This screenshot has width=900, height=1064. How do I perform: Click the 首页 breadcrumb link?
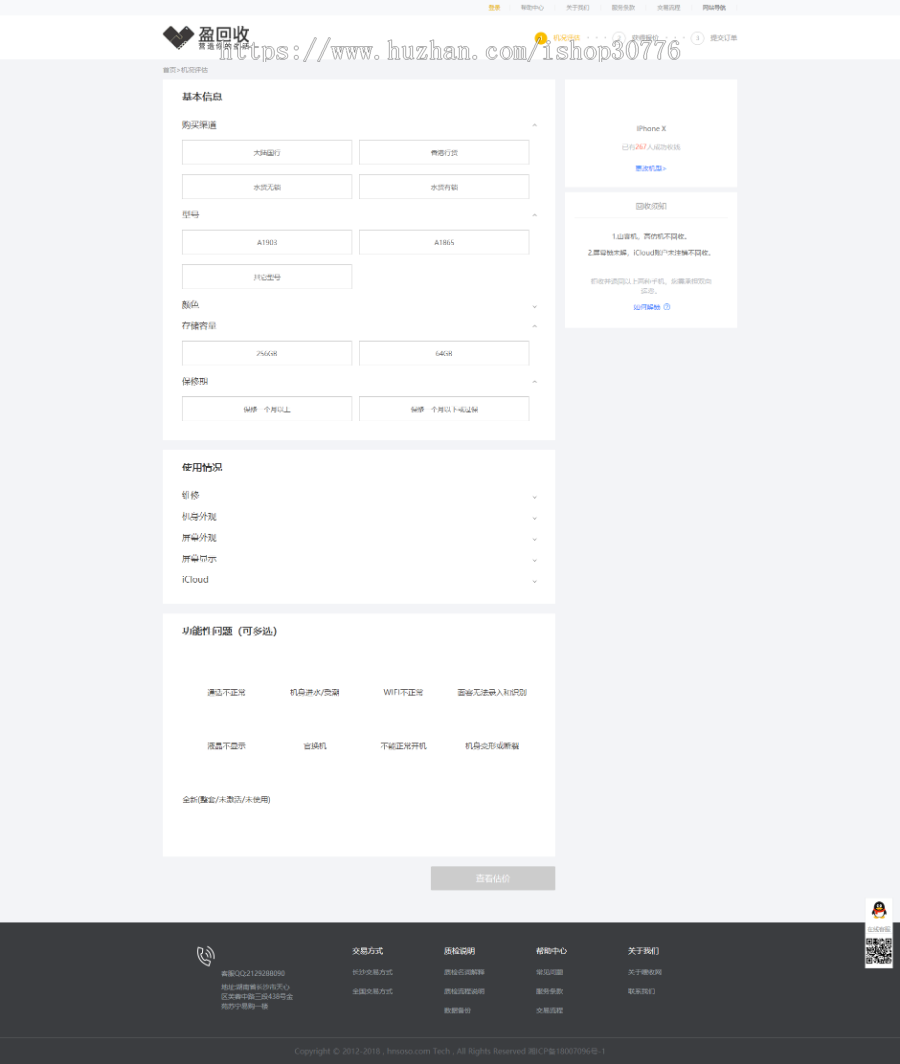169,70
